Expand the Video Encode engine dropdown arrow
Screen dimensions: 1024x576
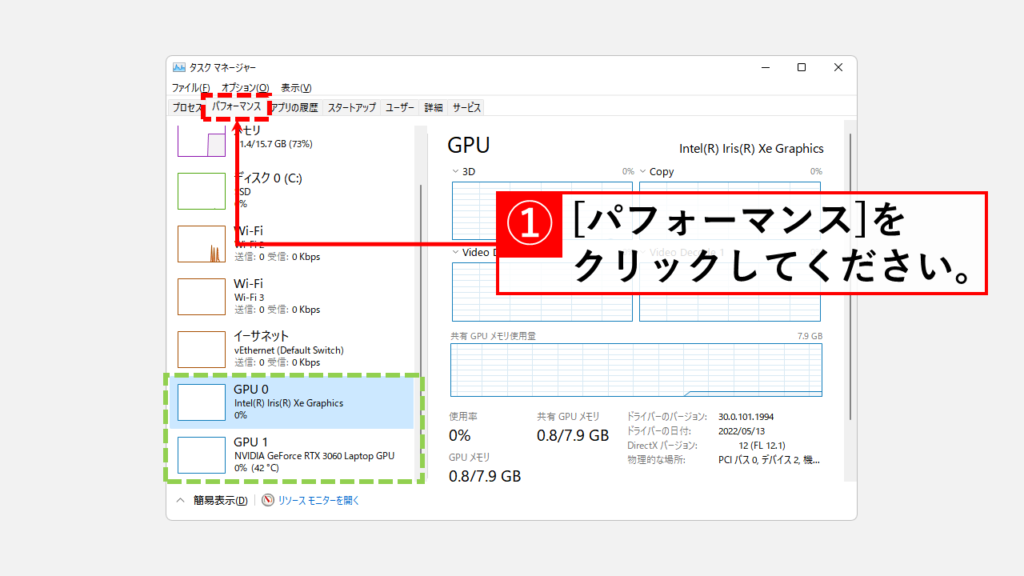point(456,253)
